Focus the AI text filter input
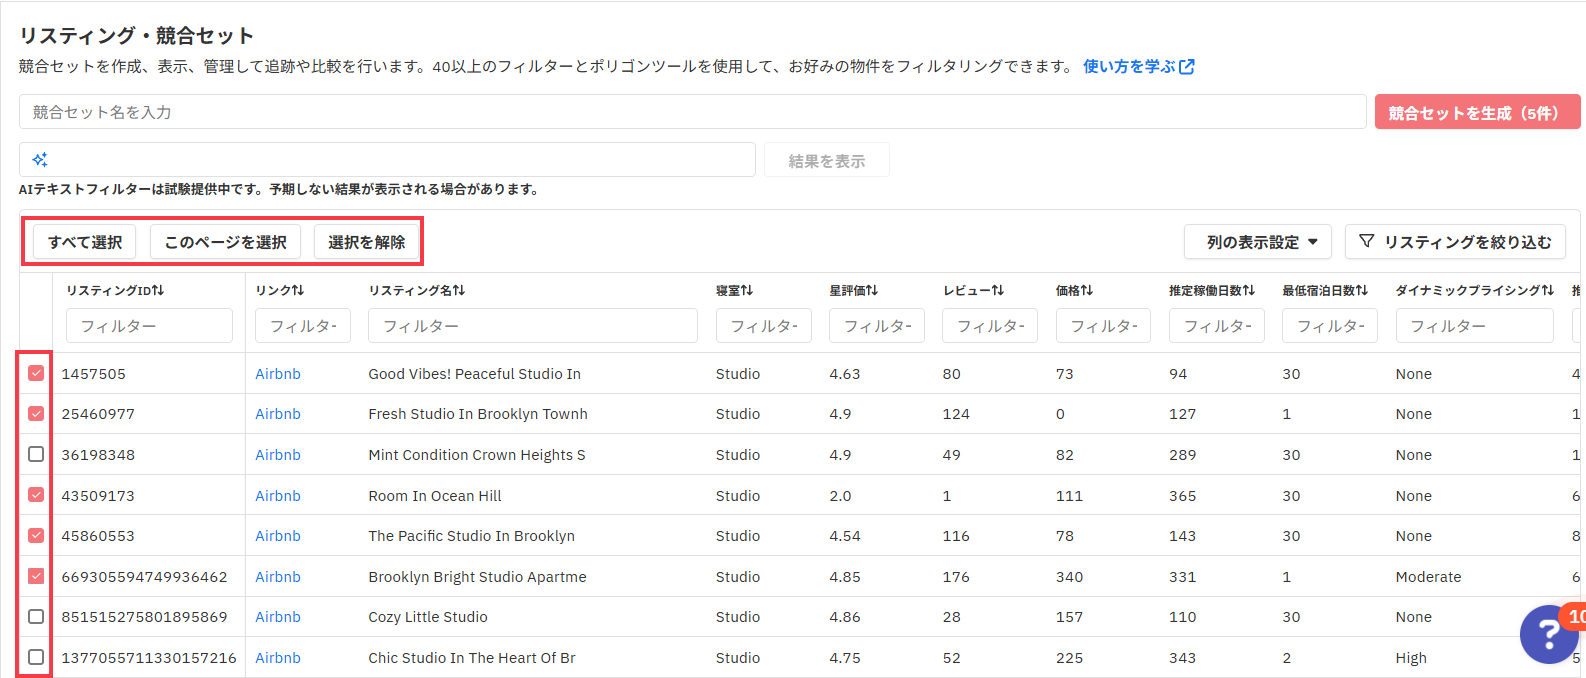Viewport: 1586px width, 678px height. pos(387,160)
